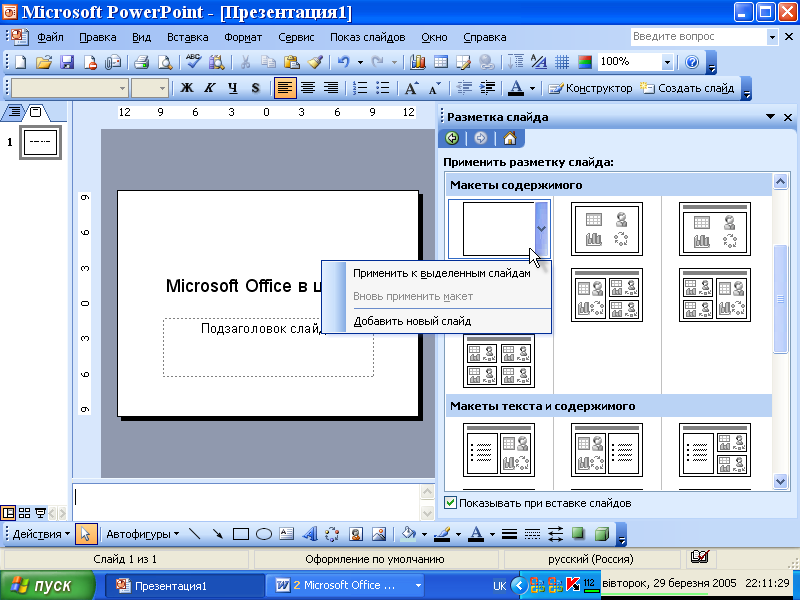Save the presentation with the floppy icon

click(x=67, y=62)
